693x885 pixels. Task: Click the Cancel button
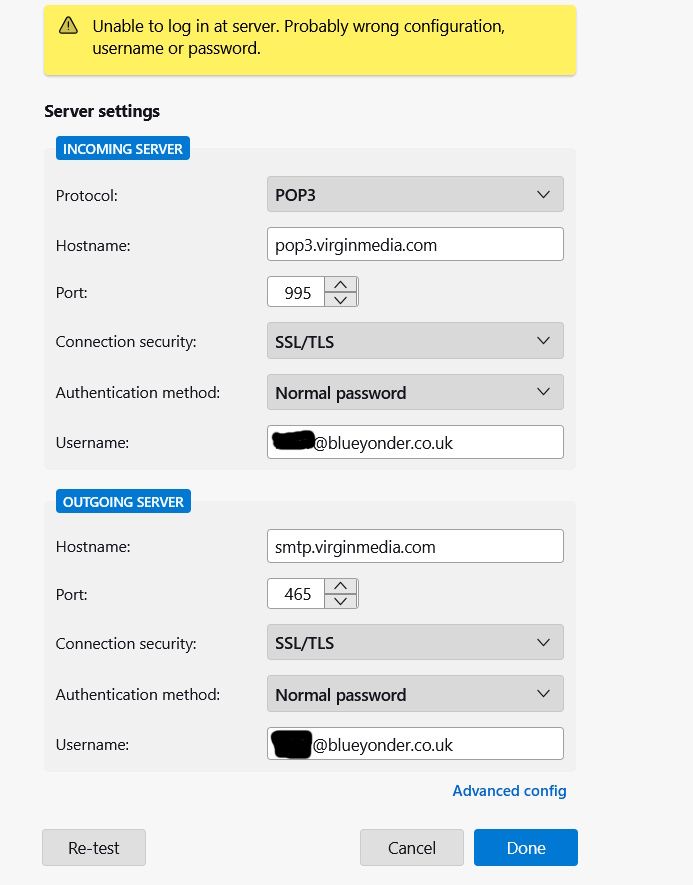411,847
